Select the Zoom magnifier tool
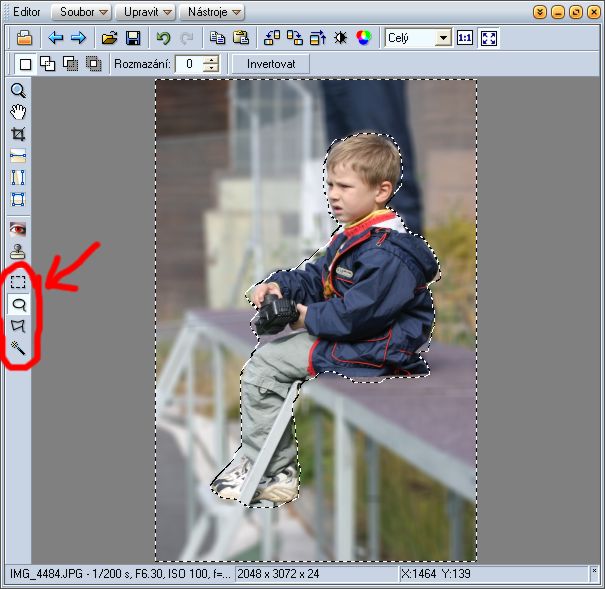605x589 pixels. 18,90
